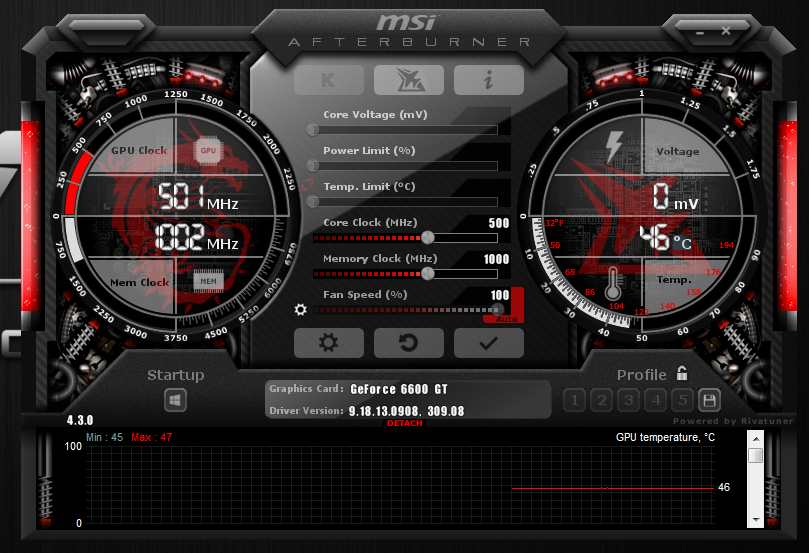Minimize the Afterburner window

pyautogui.click(x=699, y=30)
